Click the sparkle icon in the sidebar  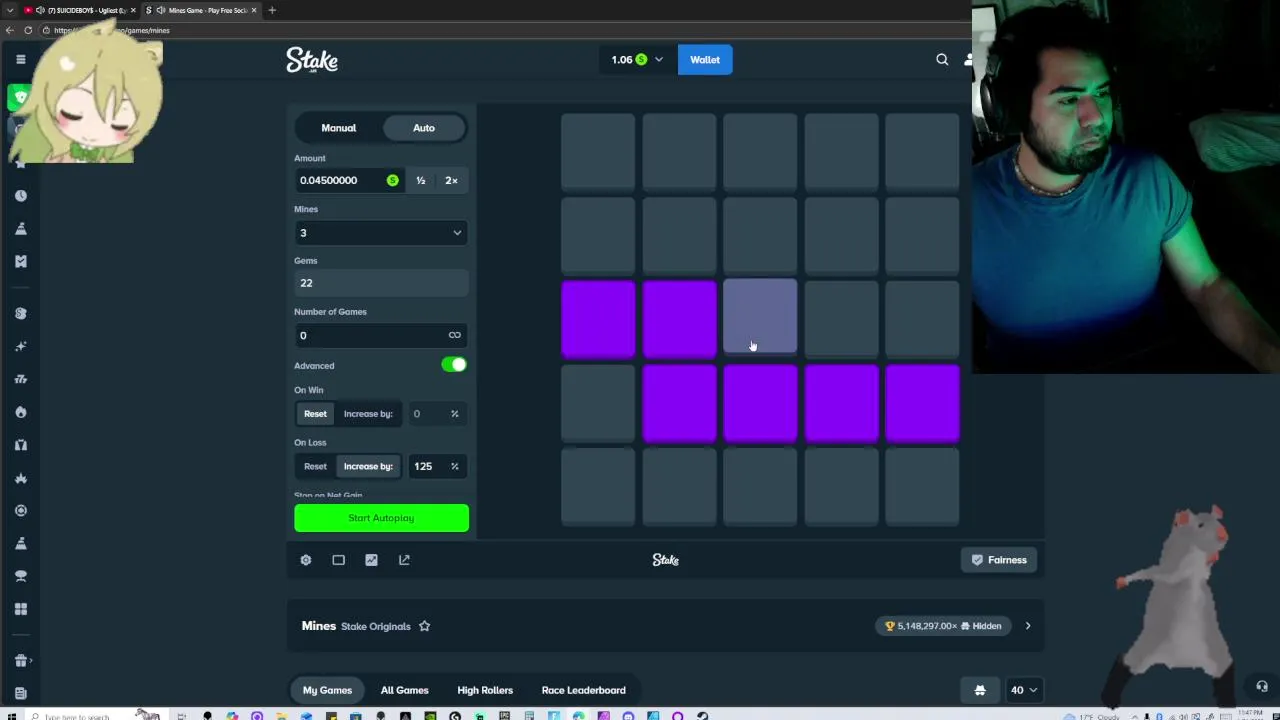(x=20, y=346)
